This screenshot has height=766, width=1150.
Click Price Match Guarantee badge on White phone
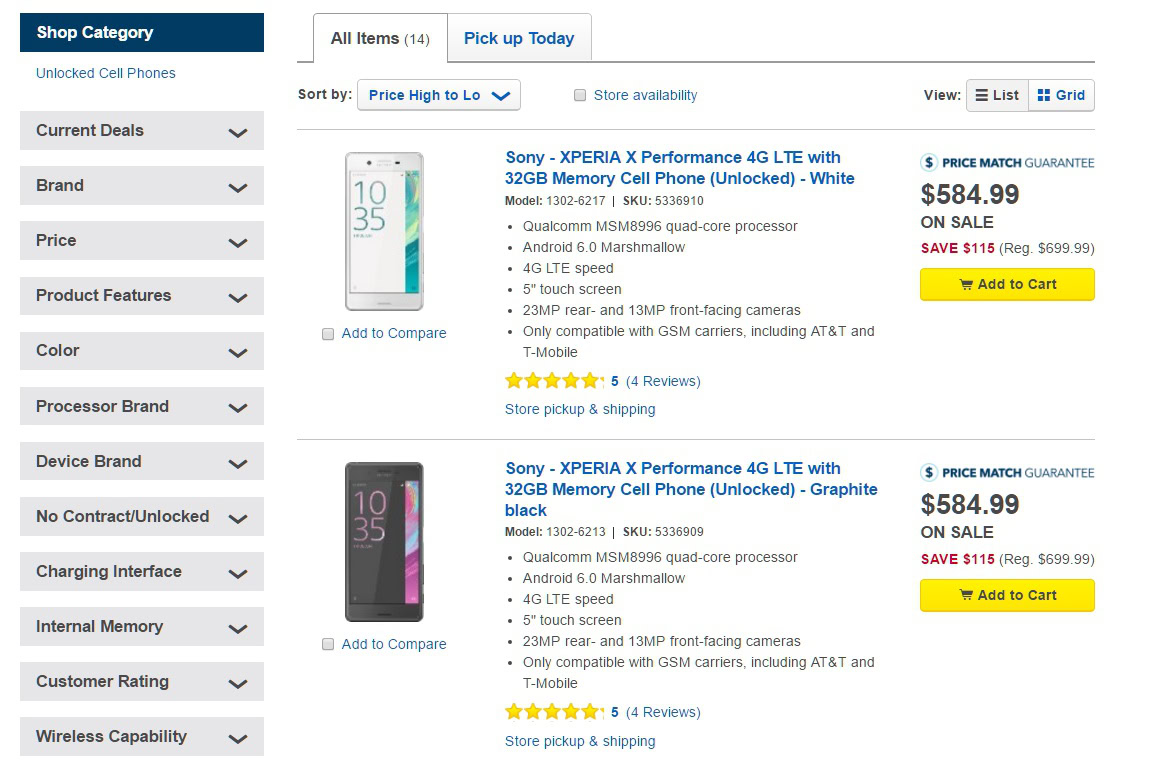[1007, 162]
